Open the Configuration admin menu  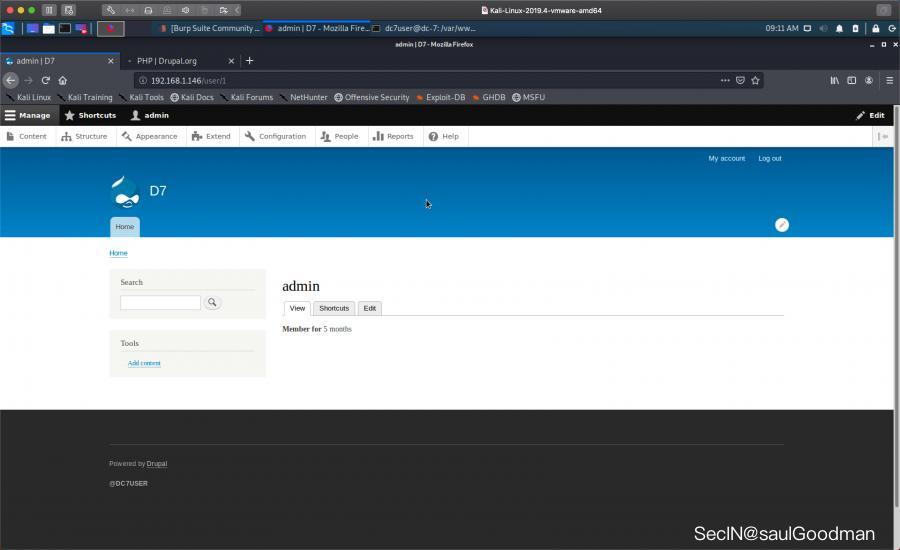(x=275, y=136)
